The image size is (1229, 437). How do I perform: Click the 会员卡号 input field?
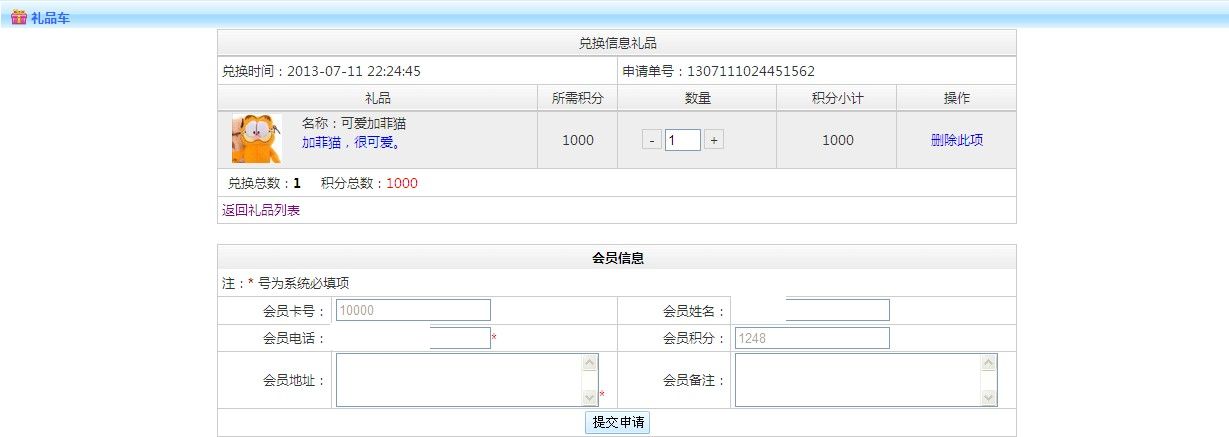coord(413,310)
